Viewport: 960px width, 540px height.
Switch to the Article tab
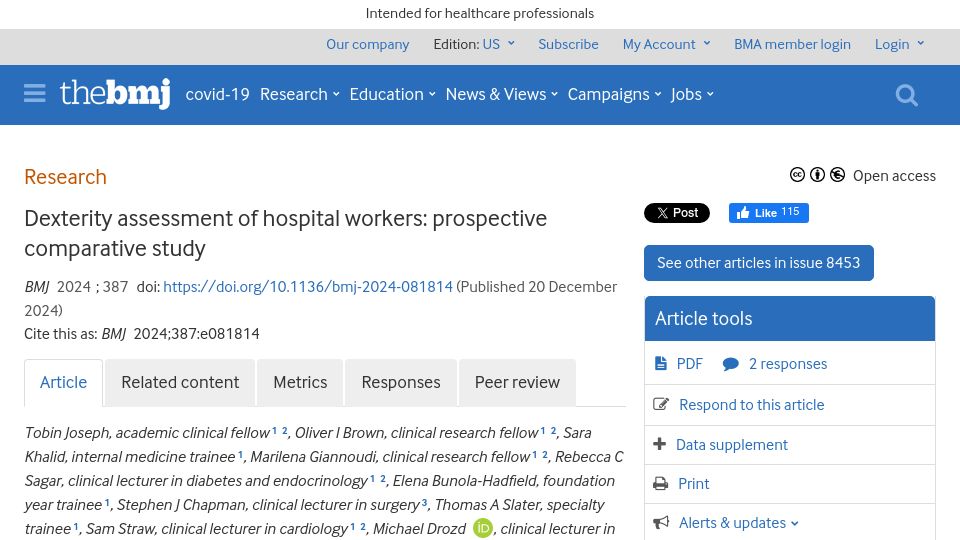(x=64, y=383)
